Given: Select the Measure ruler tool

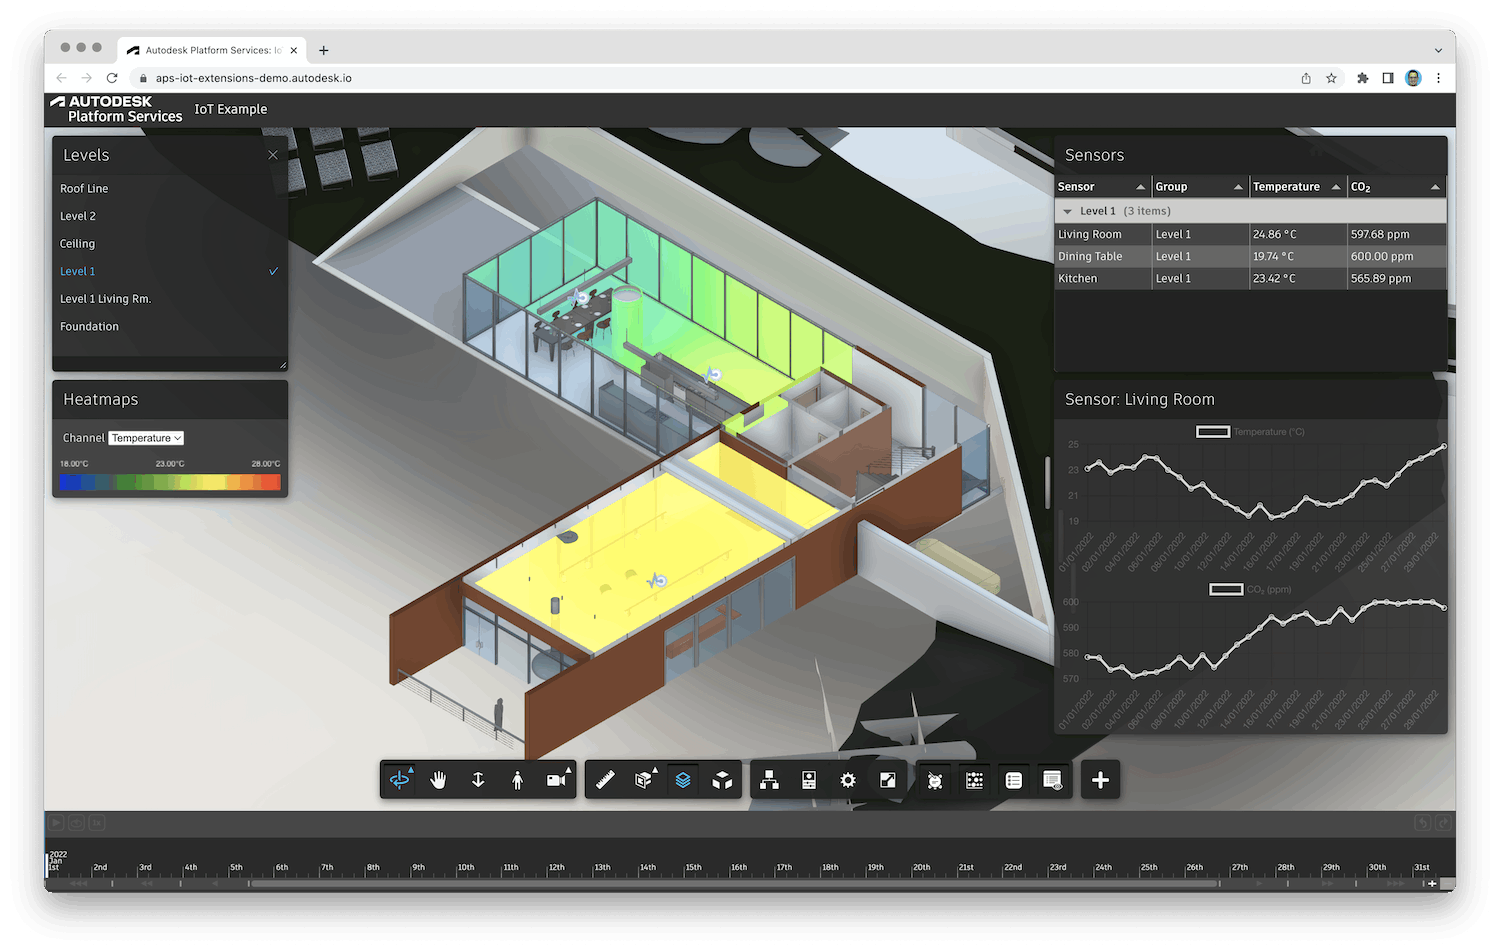Looking at the screenshot, I should tap(605, 780).
